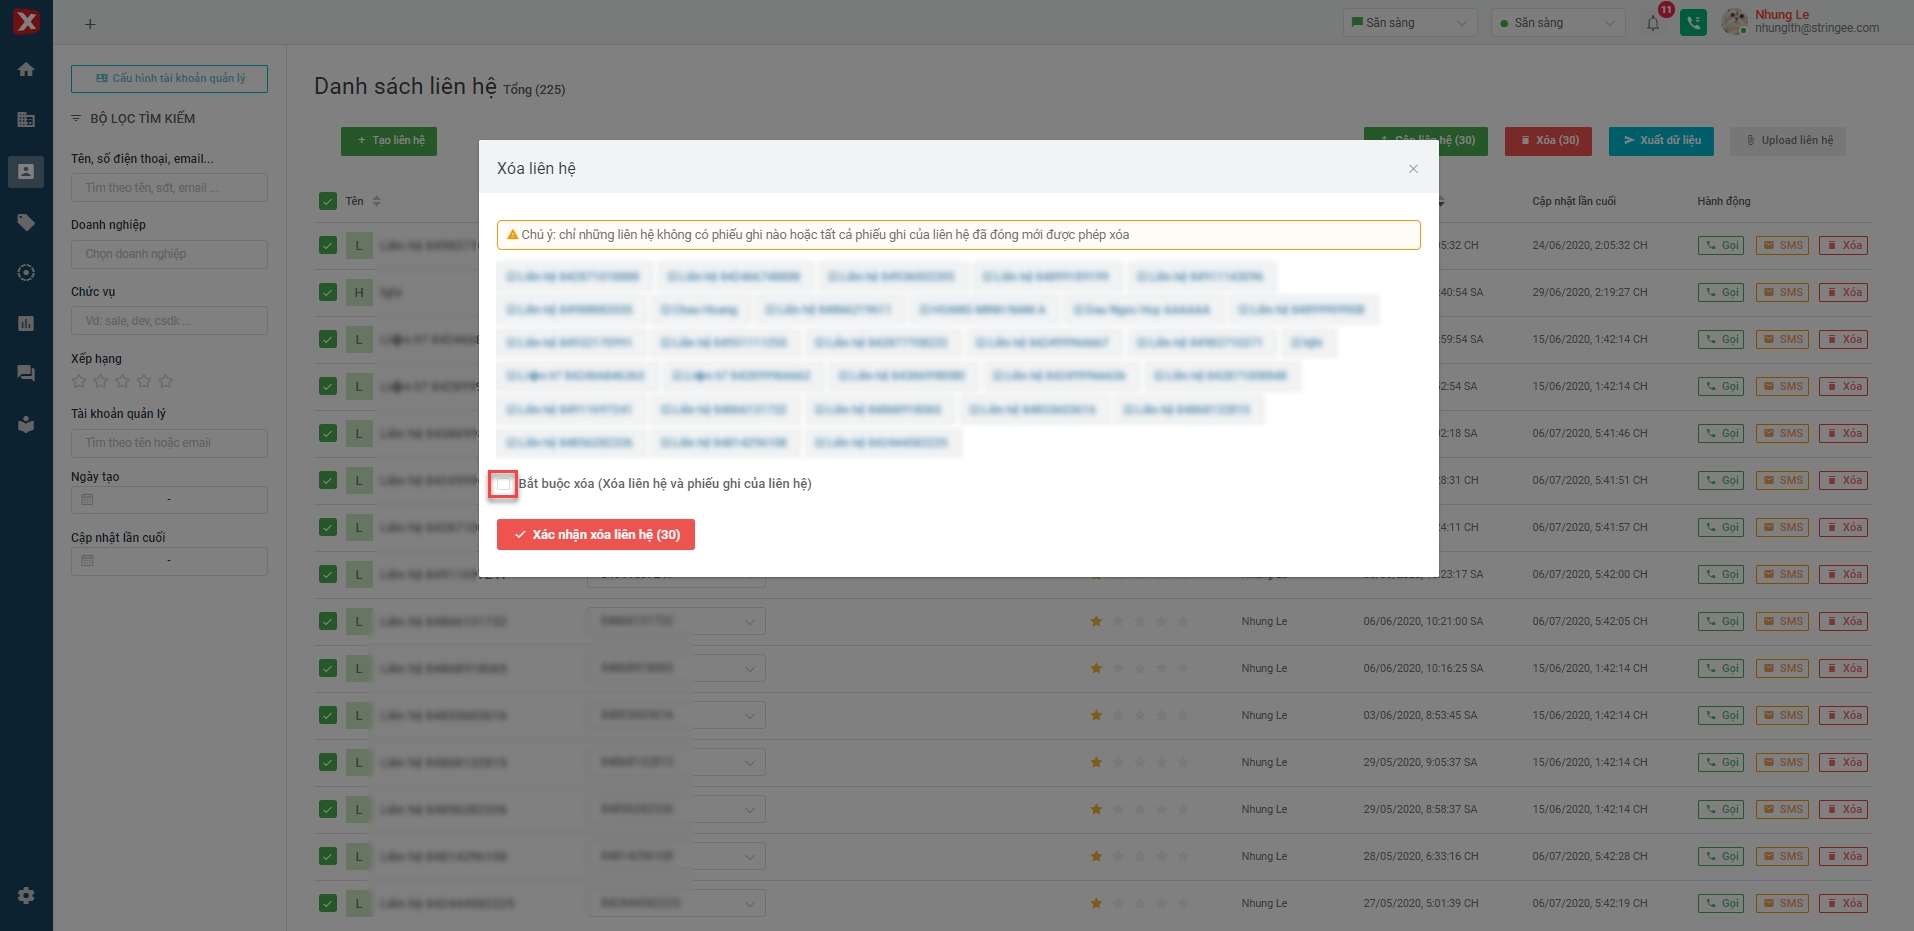This screenshot has height=931, width=1914.
Task: Click the notification bell icon
Action: (x=1653, y=23)
